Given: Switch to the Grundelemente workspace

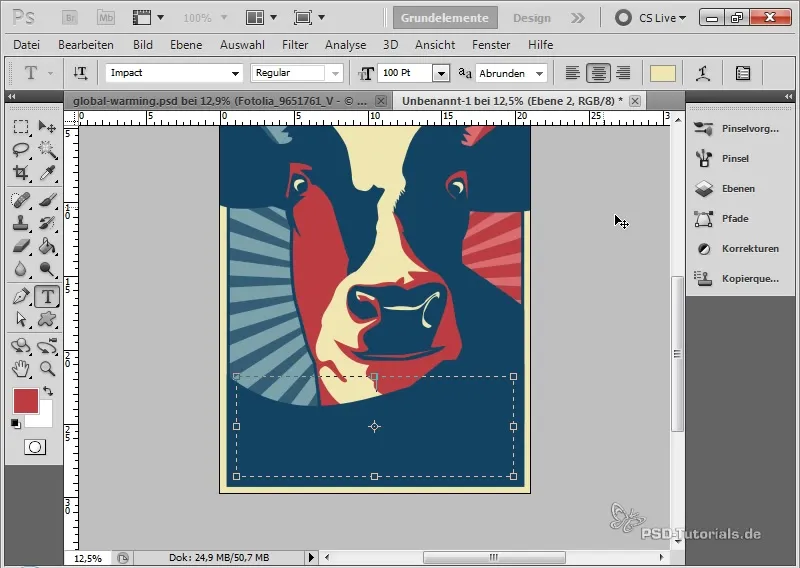Looking at the screenshot, I should point(445,18).
